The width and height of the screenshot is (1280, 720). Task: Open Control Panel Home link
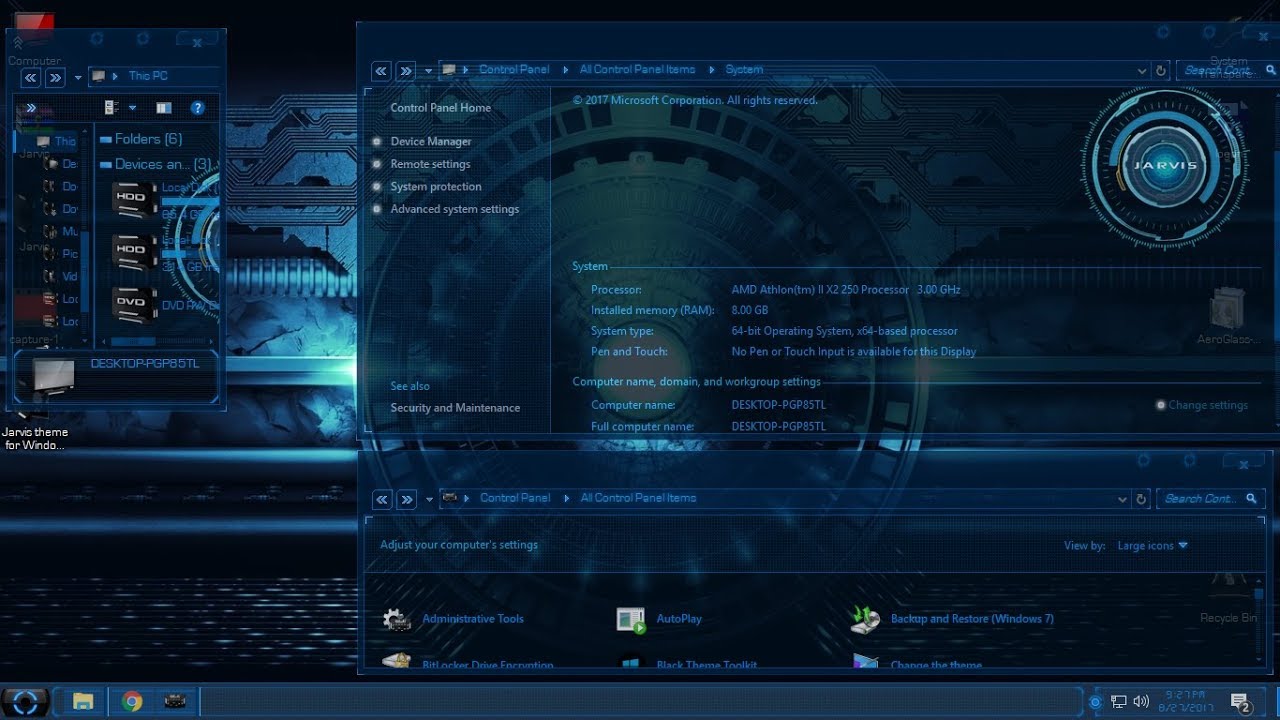441,108
